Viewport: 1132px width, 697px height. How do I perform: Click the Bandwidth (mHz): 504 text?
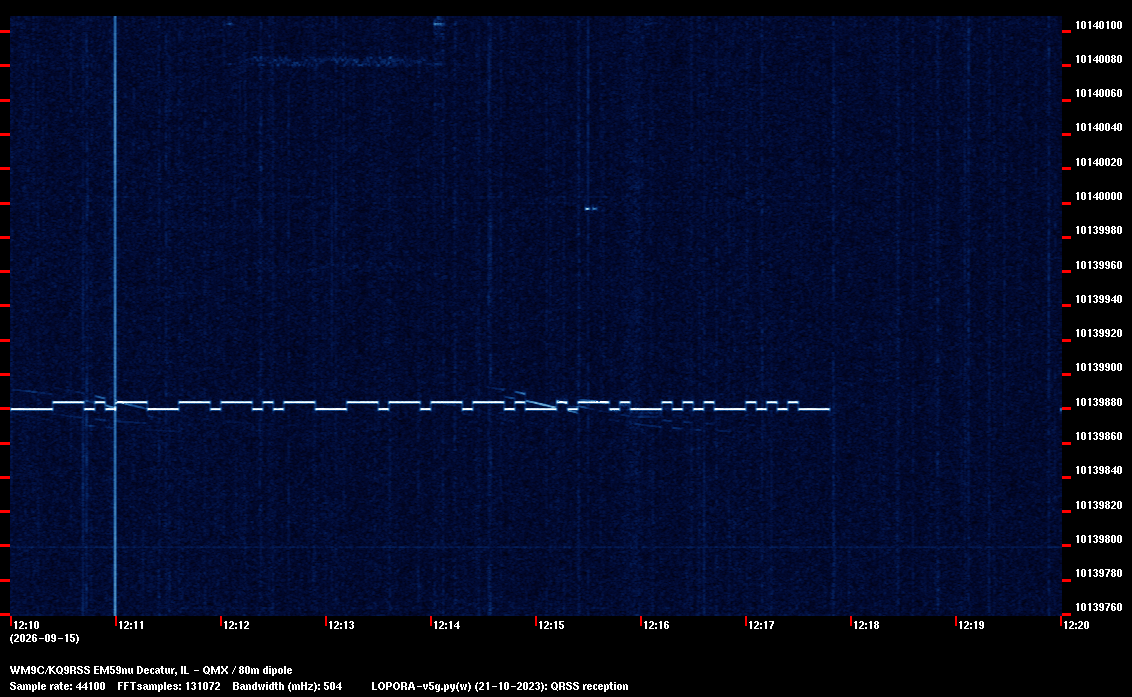[287, 686]
